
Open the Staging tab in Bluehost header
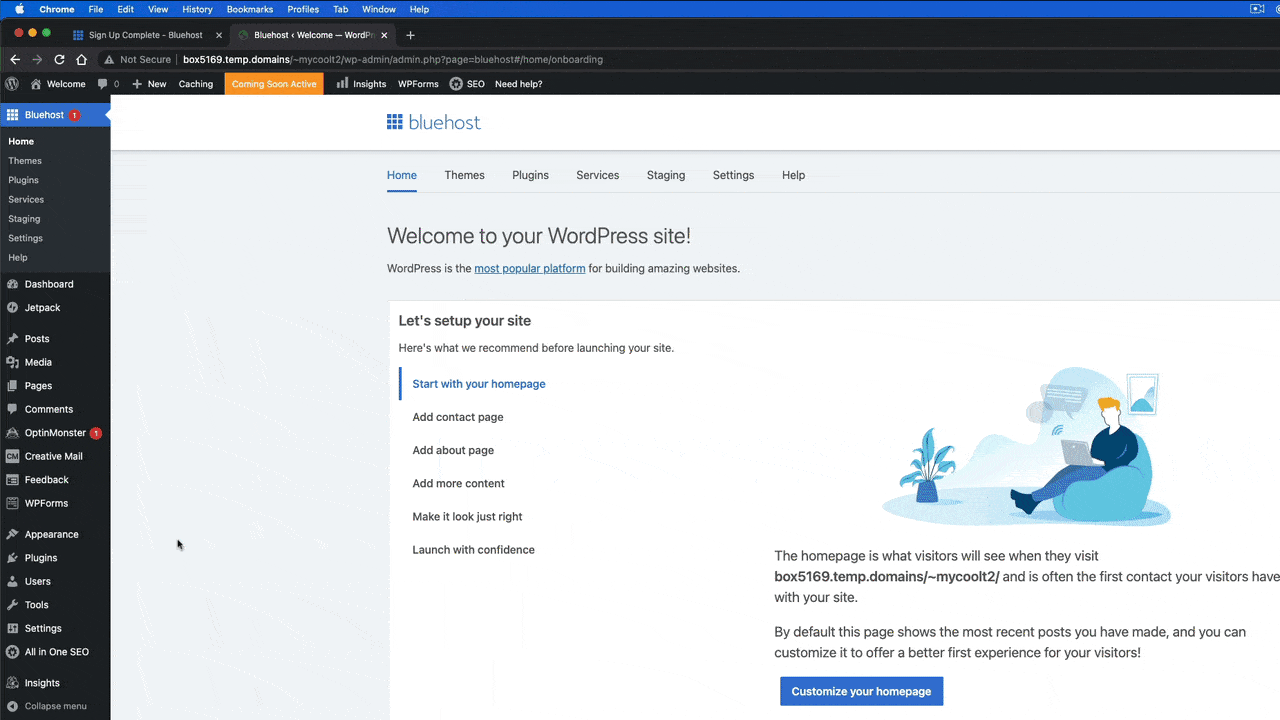click(666, 175)
